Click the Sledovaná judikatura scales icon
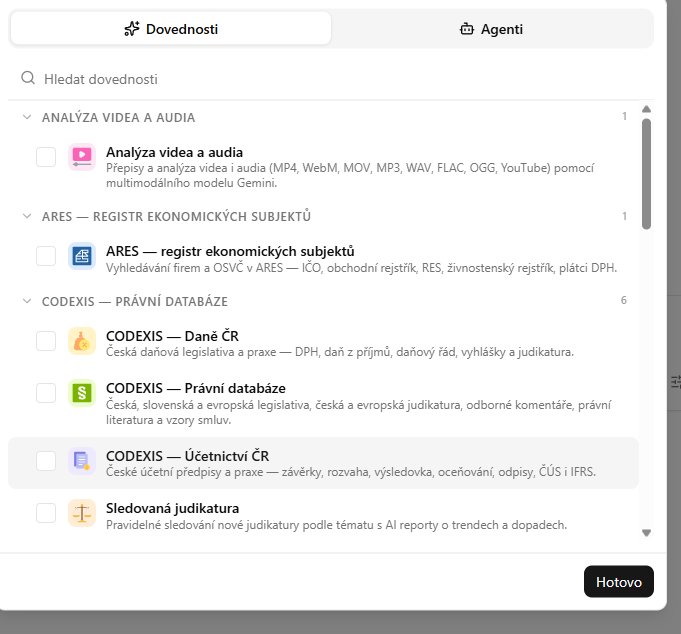The width and height of the screenshot is (681, 634). (x=82, y=513)
